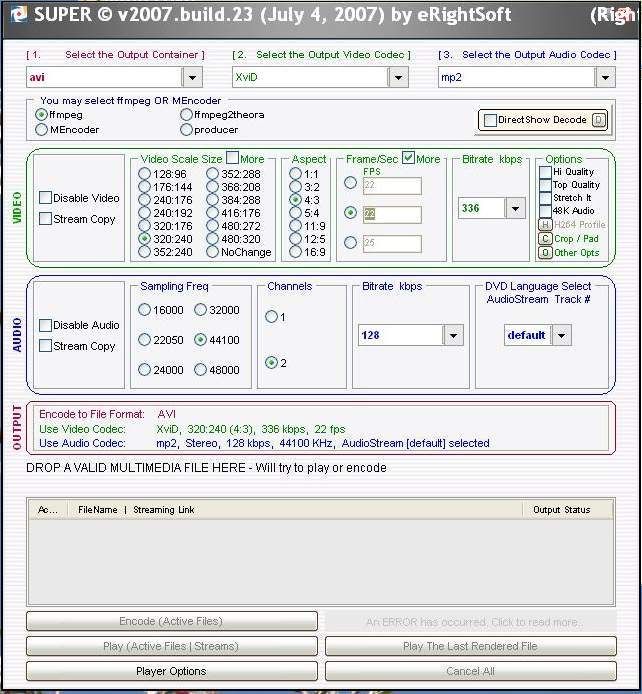Open AudioStream Track dropdown showing default

tap(561, 335)
